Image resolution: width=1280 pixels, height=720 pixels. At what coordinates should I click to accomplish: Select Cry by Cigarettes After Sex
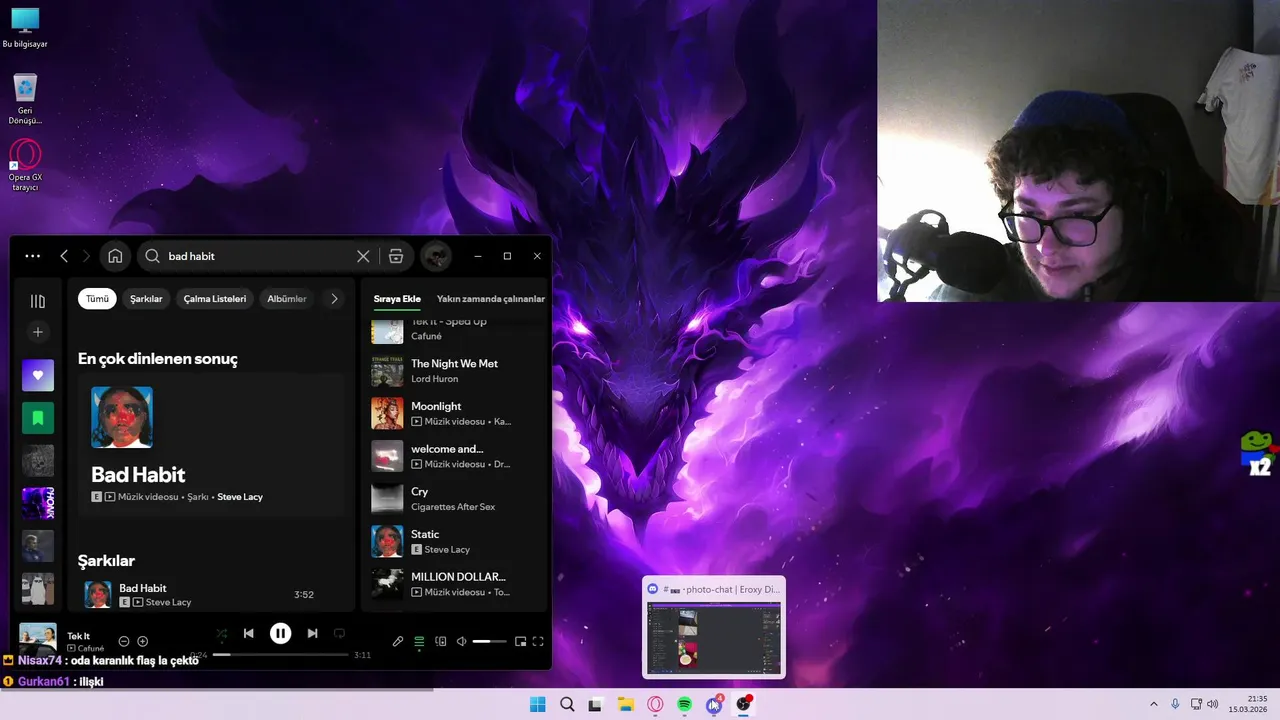pos(455,499)
